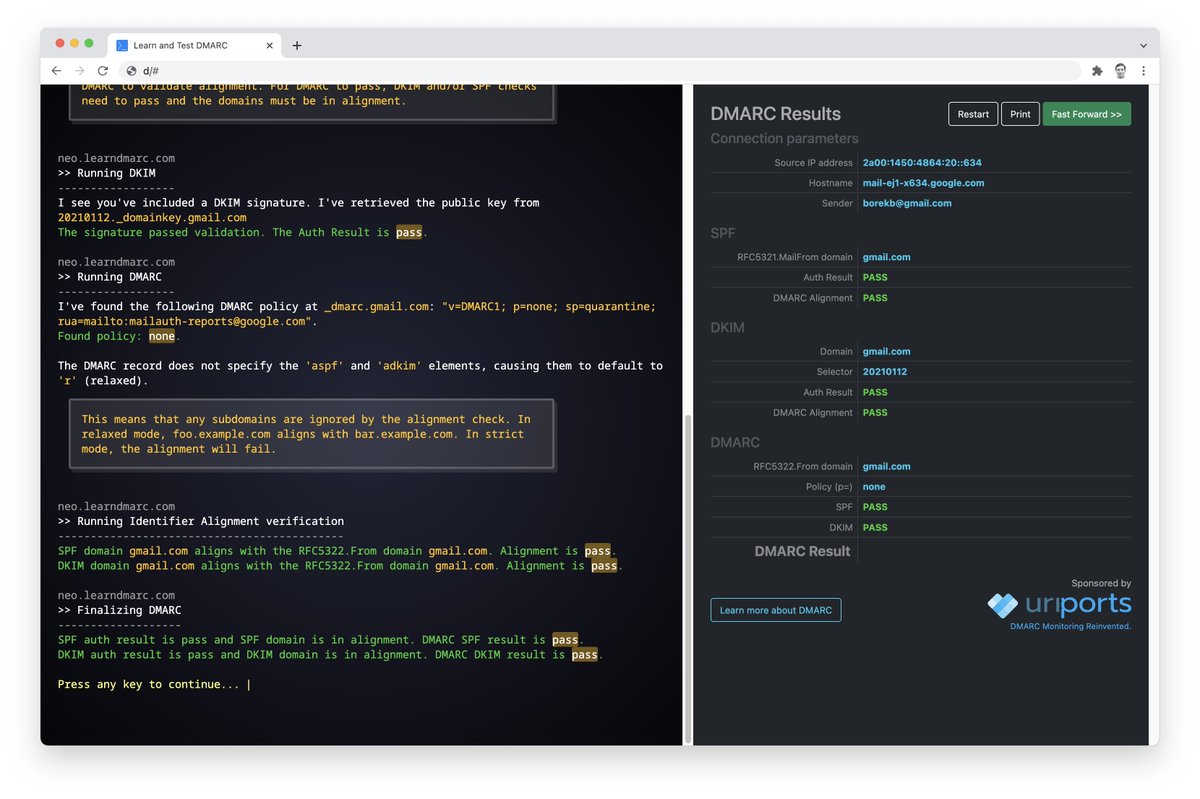The width and height of the screenshot is (1200, 799).
Task: Open a new tab with the plus icon
Action: pyautogui.click(x=297, y=45)
